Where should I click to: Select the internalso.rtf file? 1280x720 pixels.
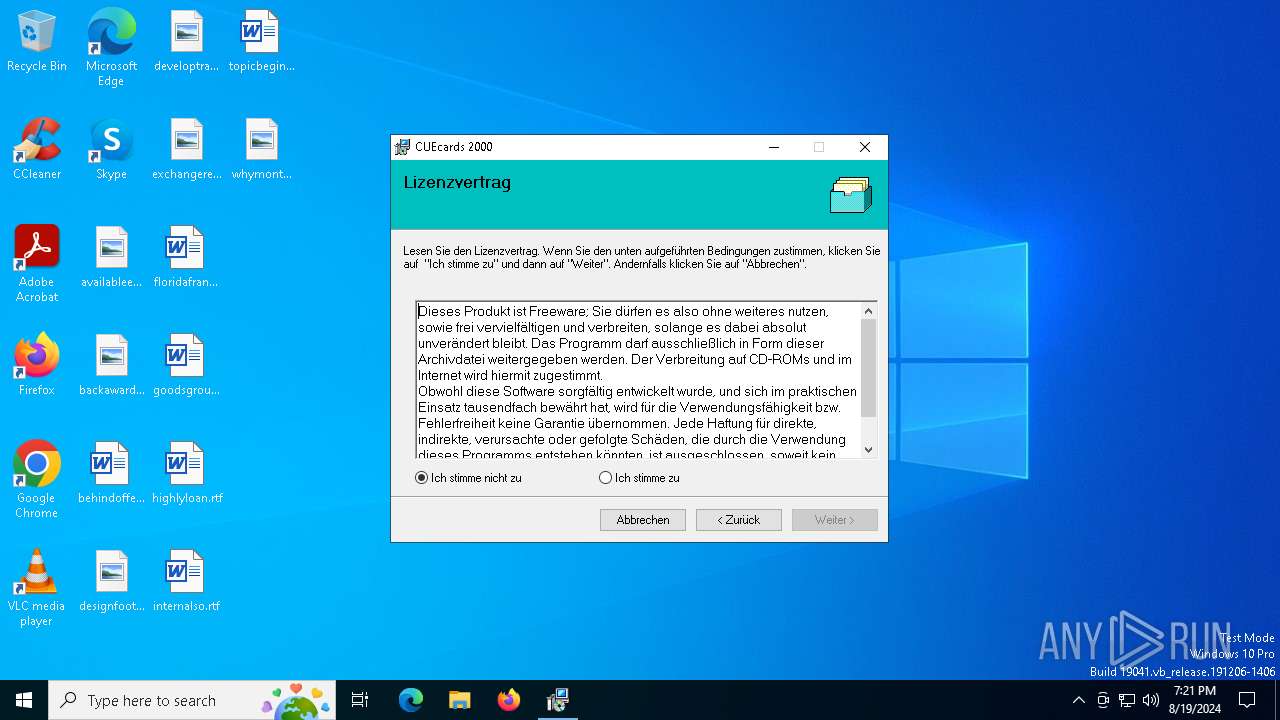pos(186,582)
